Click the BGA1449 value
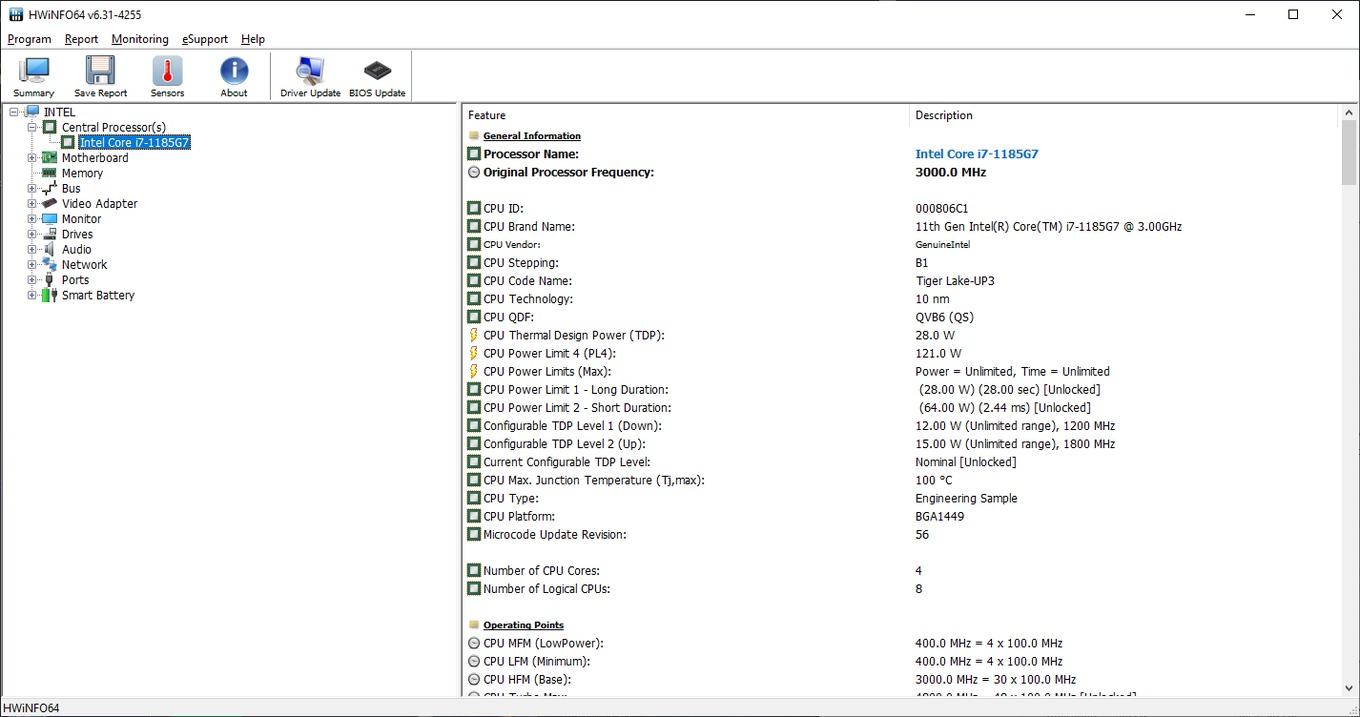The width and height of the screenshot is (1360, 717). tap(940, 516)
